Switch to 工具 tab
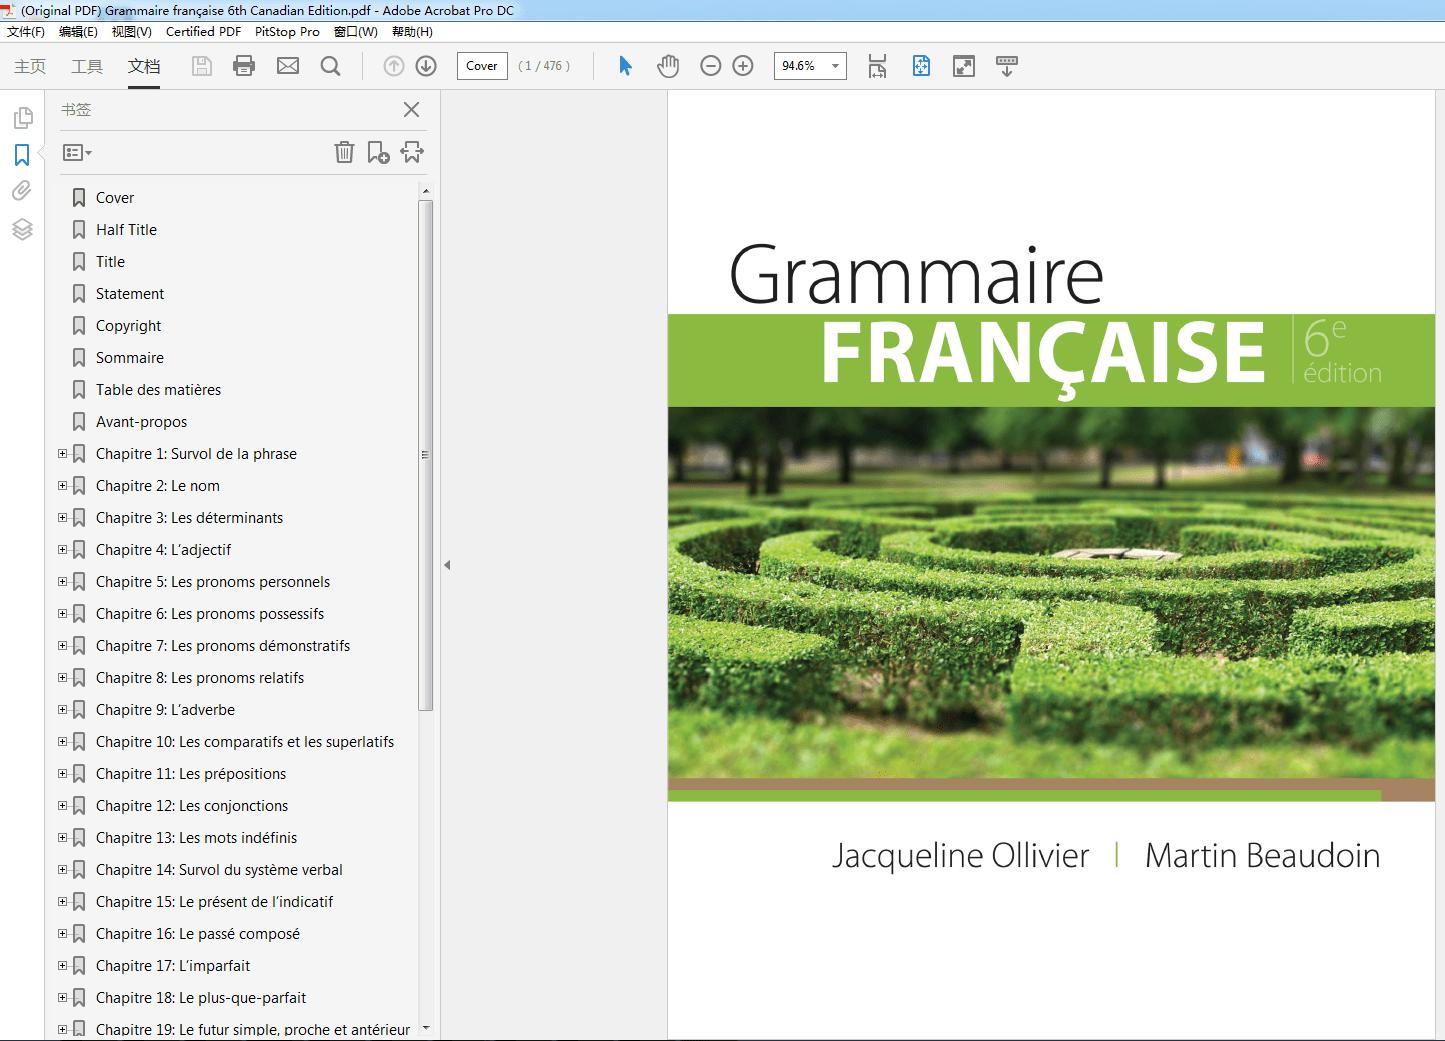Viewport: 1445px width, 1041px height. [x=87, y=66]
